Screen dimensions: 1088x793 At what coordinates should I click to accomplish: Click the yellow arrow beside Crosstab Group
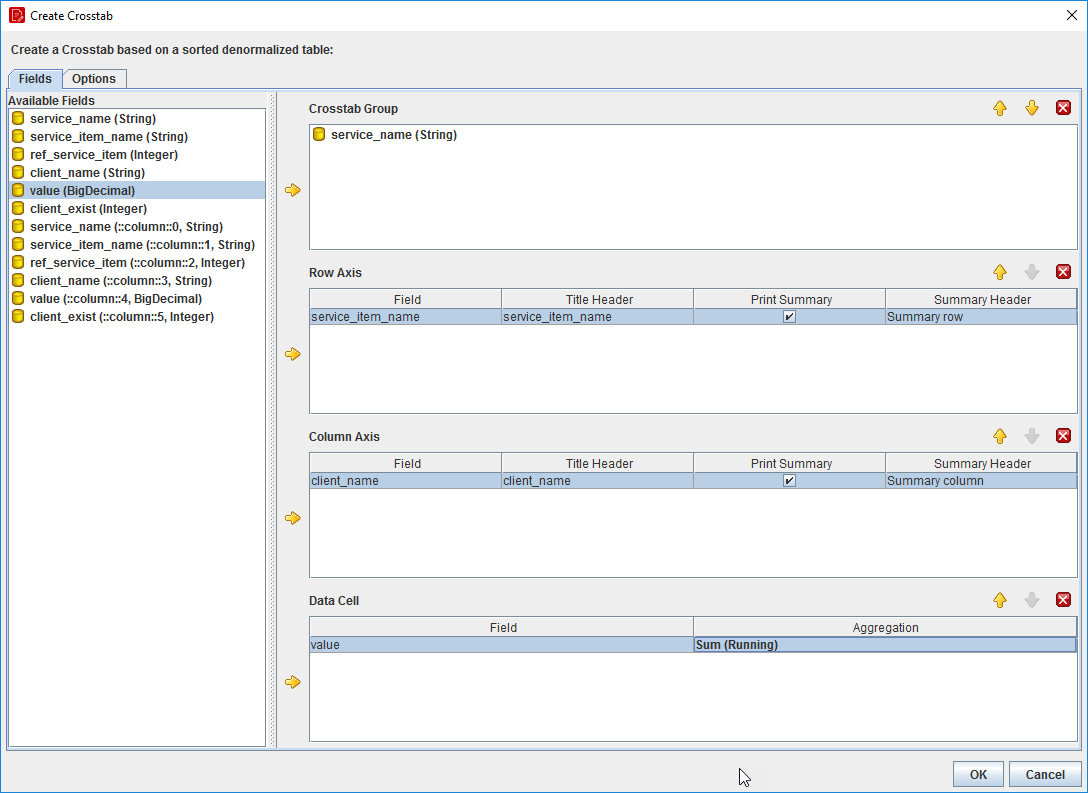291,189
